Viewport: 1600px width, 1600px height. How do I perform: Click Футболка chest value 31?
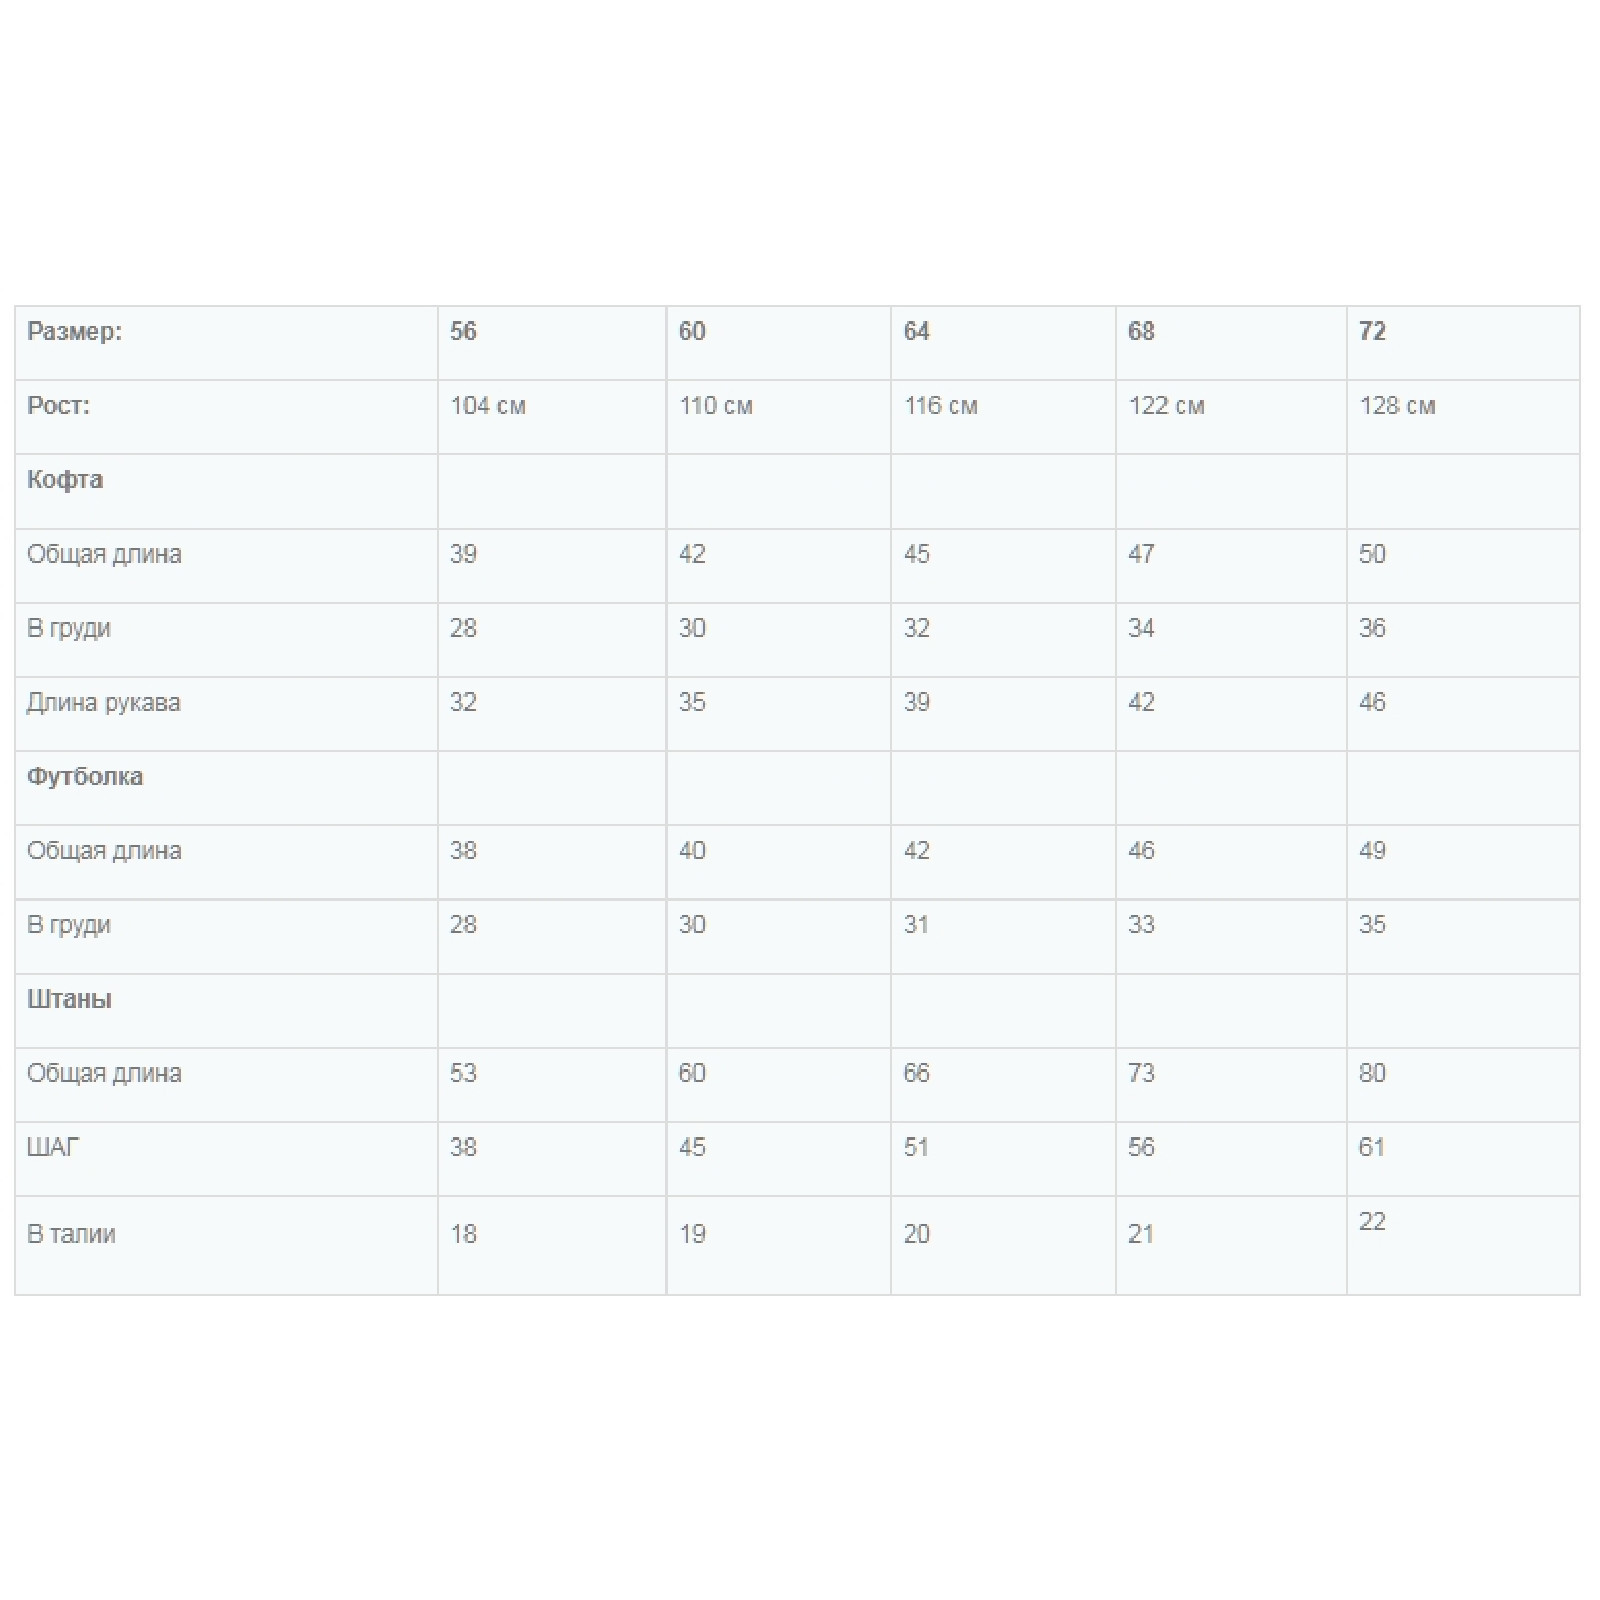[x=916, y=925]
